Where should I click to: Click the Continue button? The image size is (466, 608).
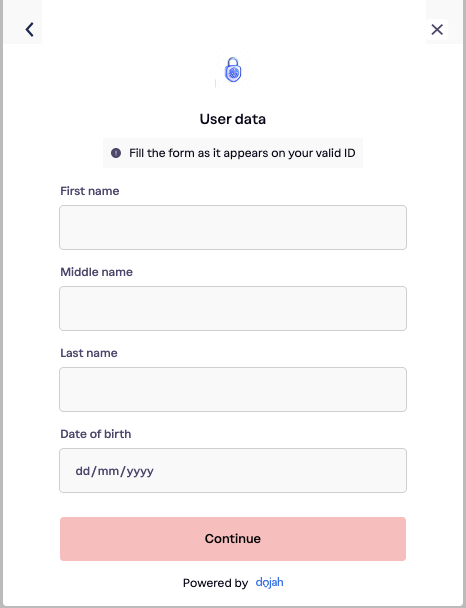pos(233,539)
